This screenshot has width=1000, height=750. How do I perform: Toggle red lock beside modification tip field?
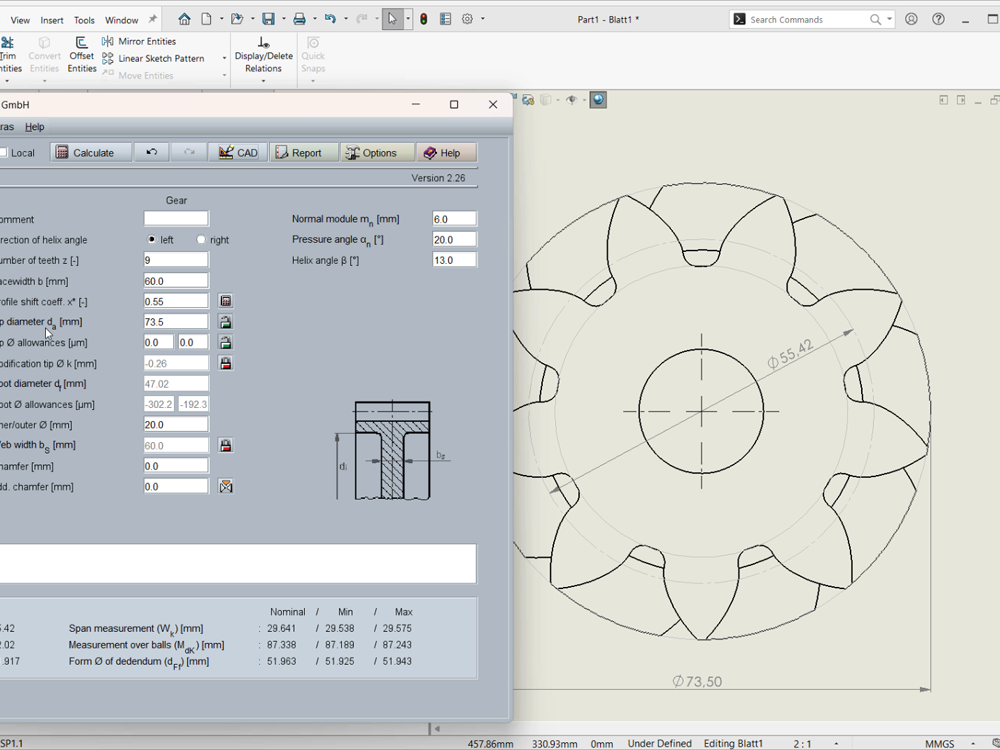point(226,364)
